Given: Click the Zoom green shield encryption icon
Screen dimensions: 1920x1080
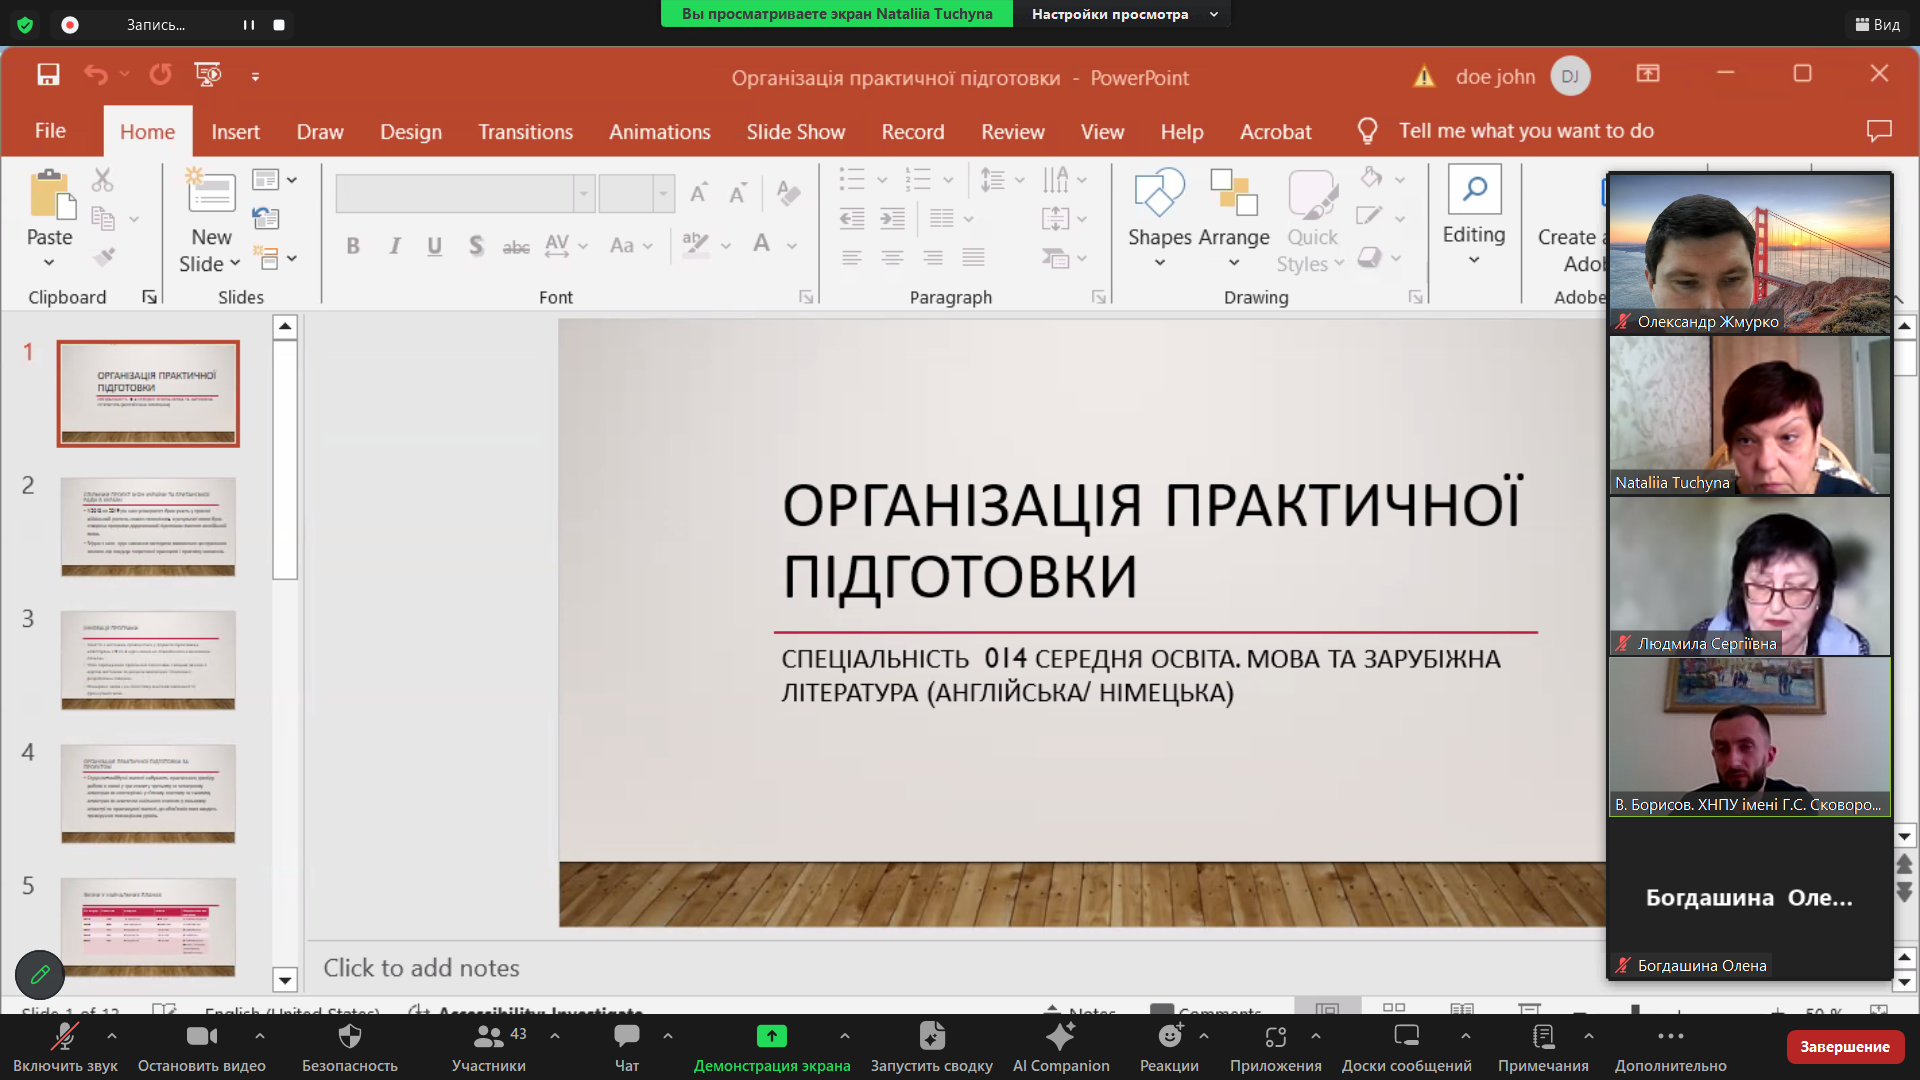Looking at the screenshot, I should 25,25.
